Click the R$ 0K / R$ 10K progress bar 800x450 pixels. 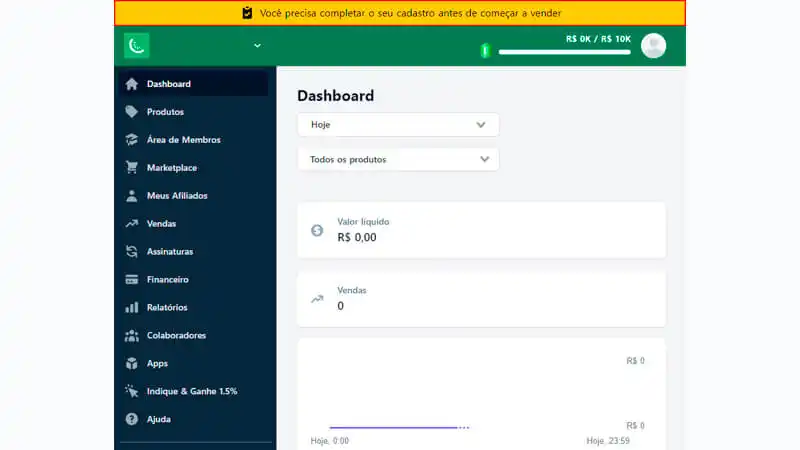click(564, 52)
